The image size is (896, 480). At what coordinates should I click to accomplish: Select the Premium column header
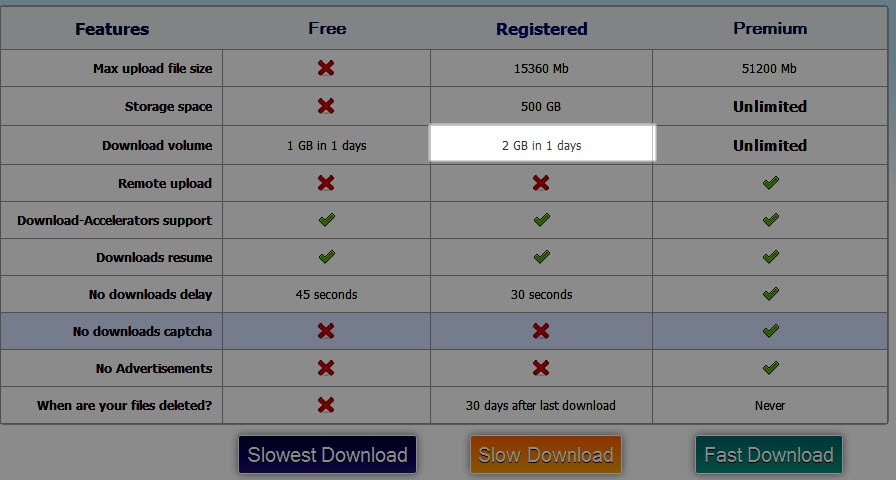point(769,29)
